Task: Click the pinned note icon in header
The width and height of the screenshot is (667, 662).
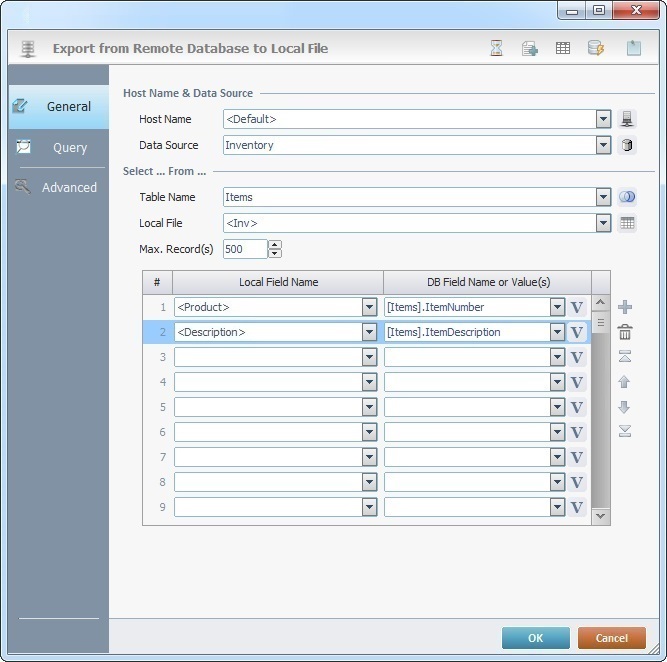Action: tap(634, 48)
